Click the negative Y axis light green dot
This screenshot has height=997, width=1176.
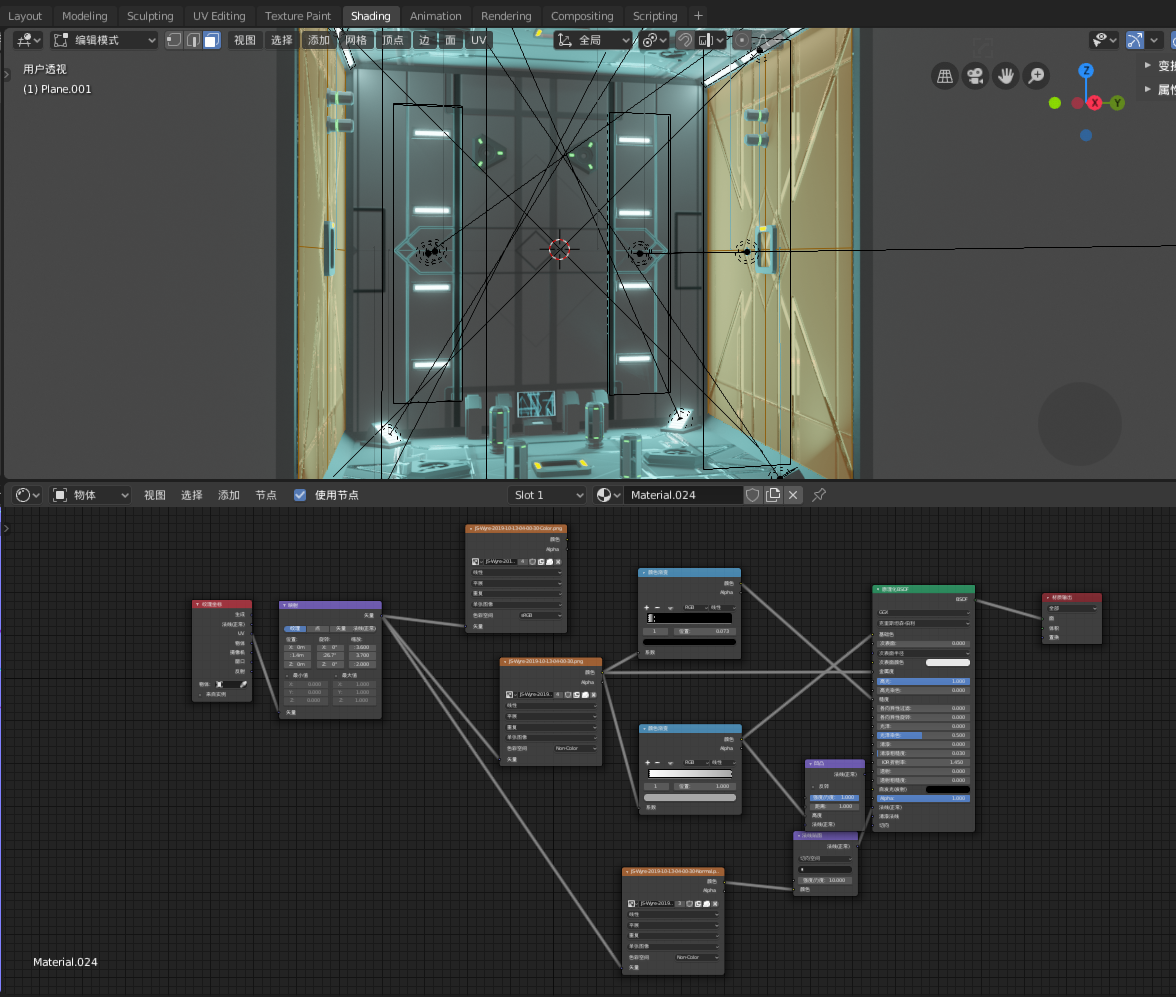pos(1055,103)
